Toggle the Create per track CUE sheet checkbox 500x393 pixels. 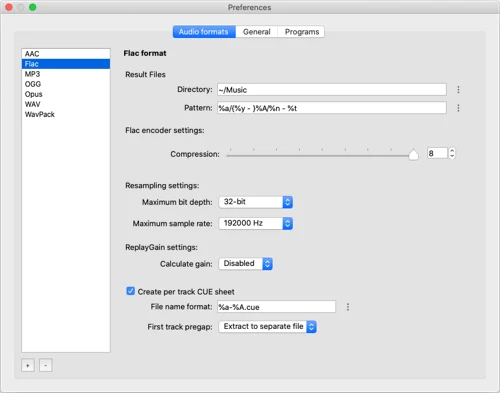130,291
